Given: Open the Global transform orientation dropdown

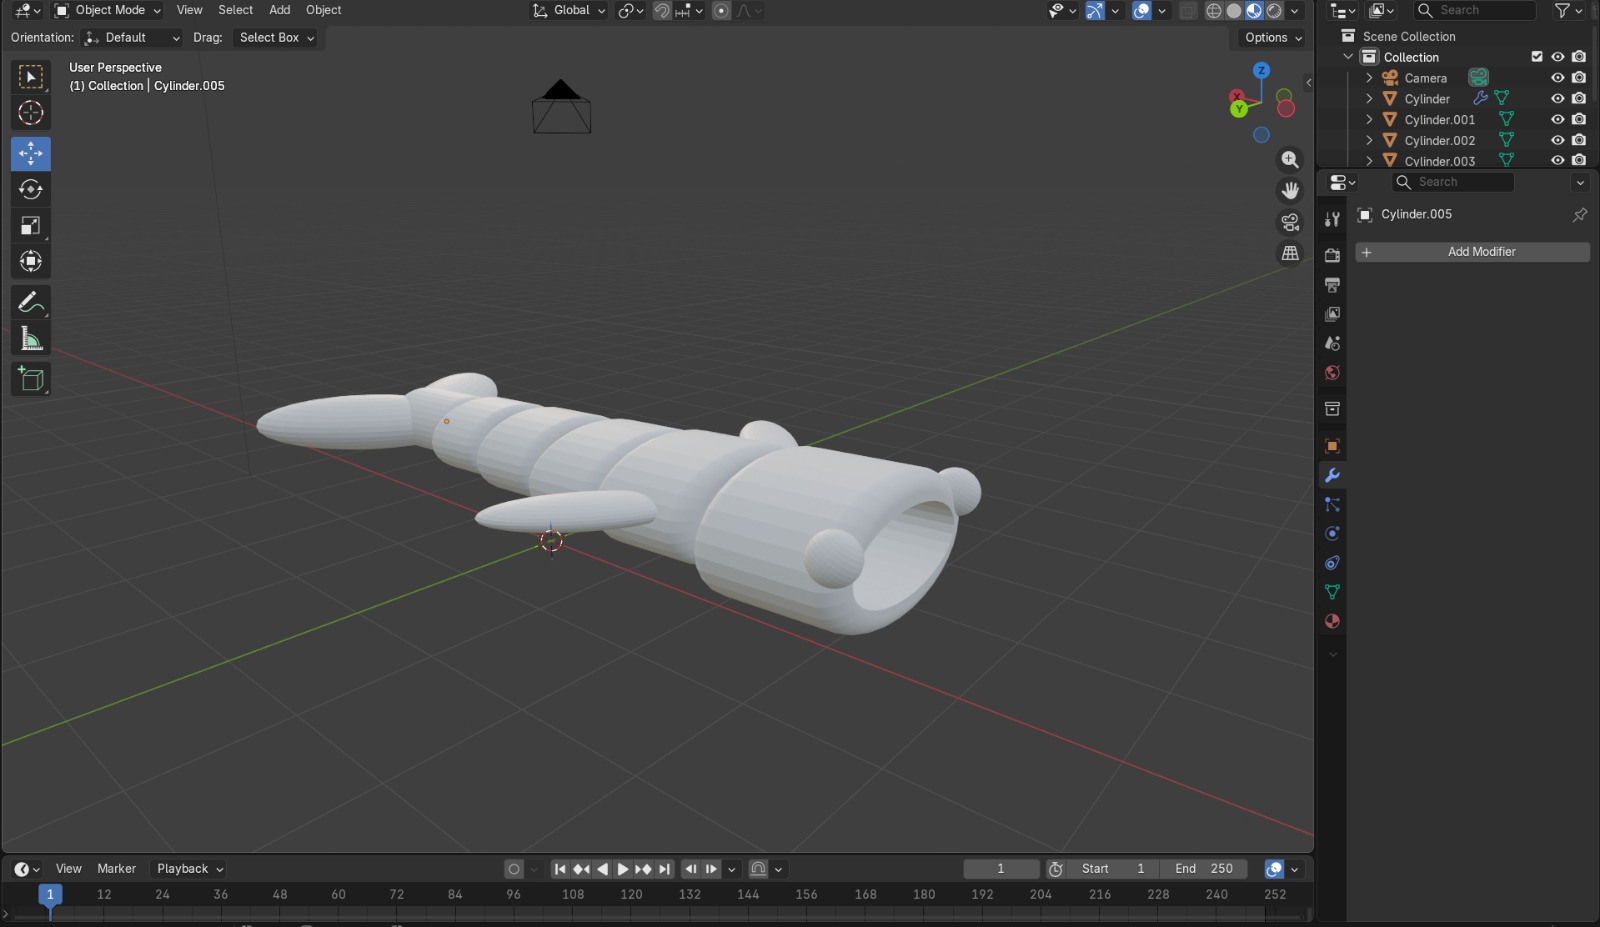Looking at the screenshot, I should click(569, 11).
